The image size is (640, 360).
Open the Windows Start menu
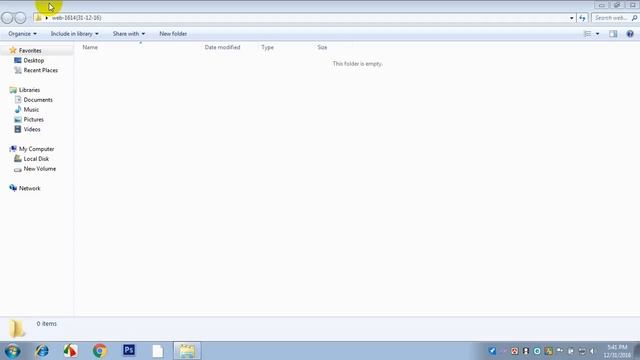13,351
